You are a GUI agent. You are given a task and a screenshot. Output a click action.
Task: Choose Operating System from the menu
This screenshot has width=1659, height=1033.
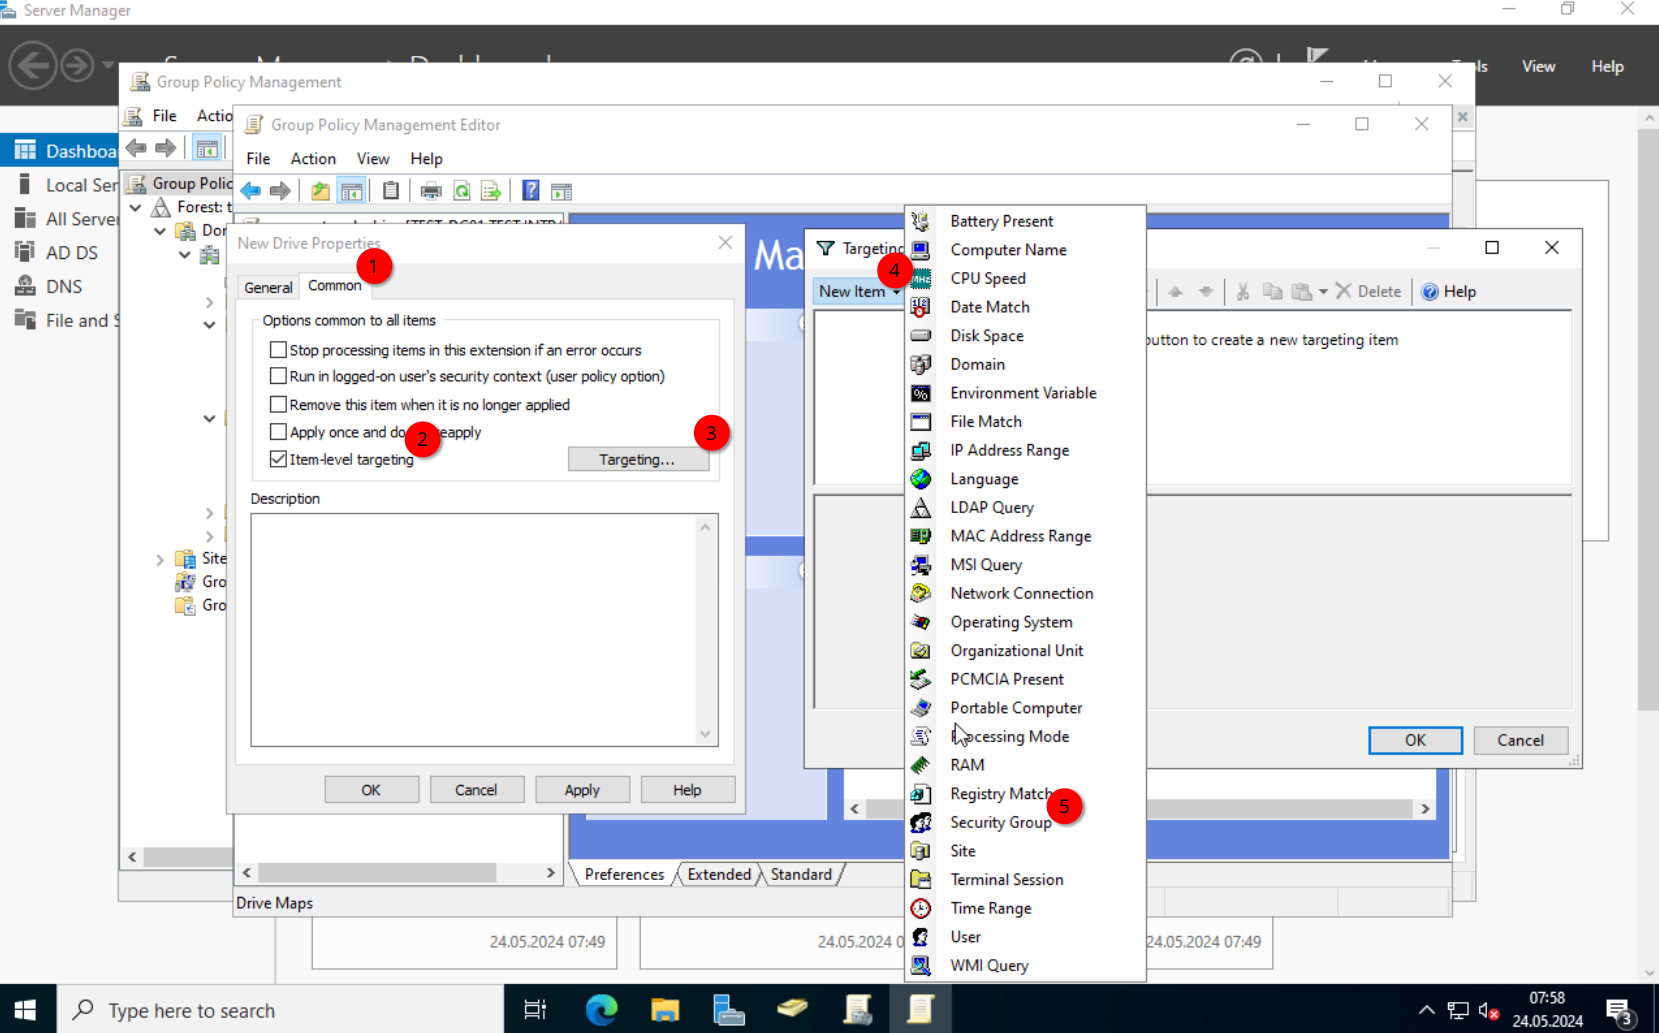(1025, 622)
